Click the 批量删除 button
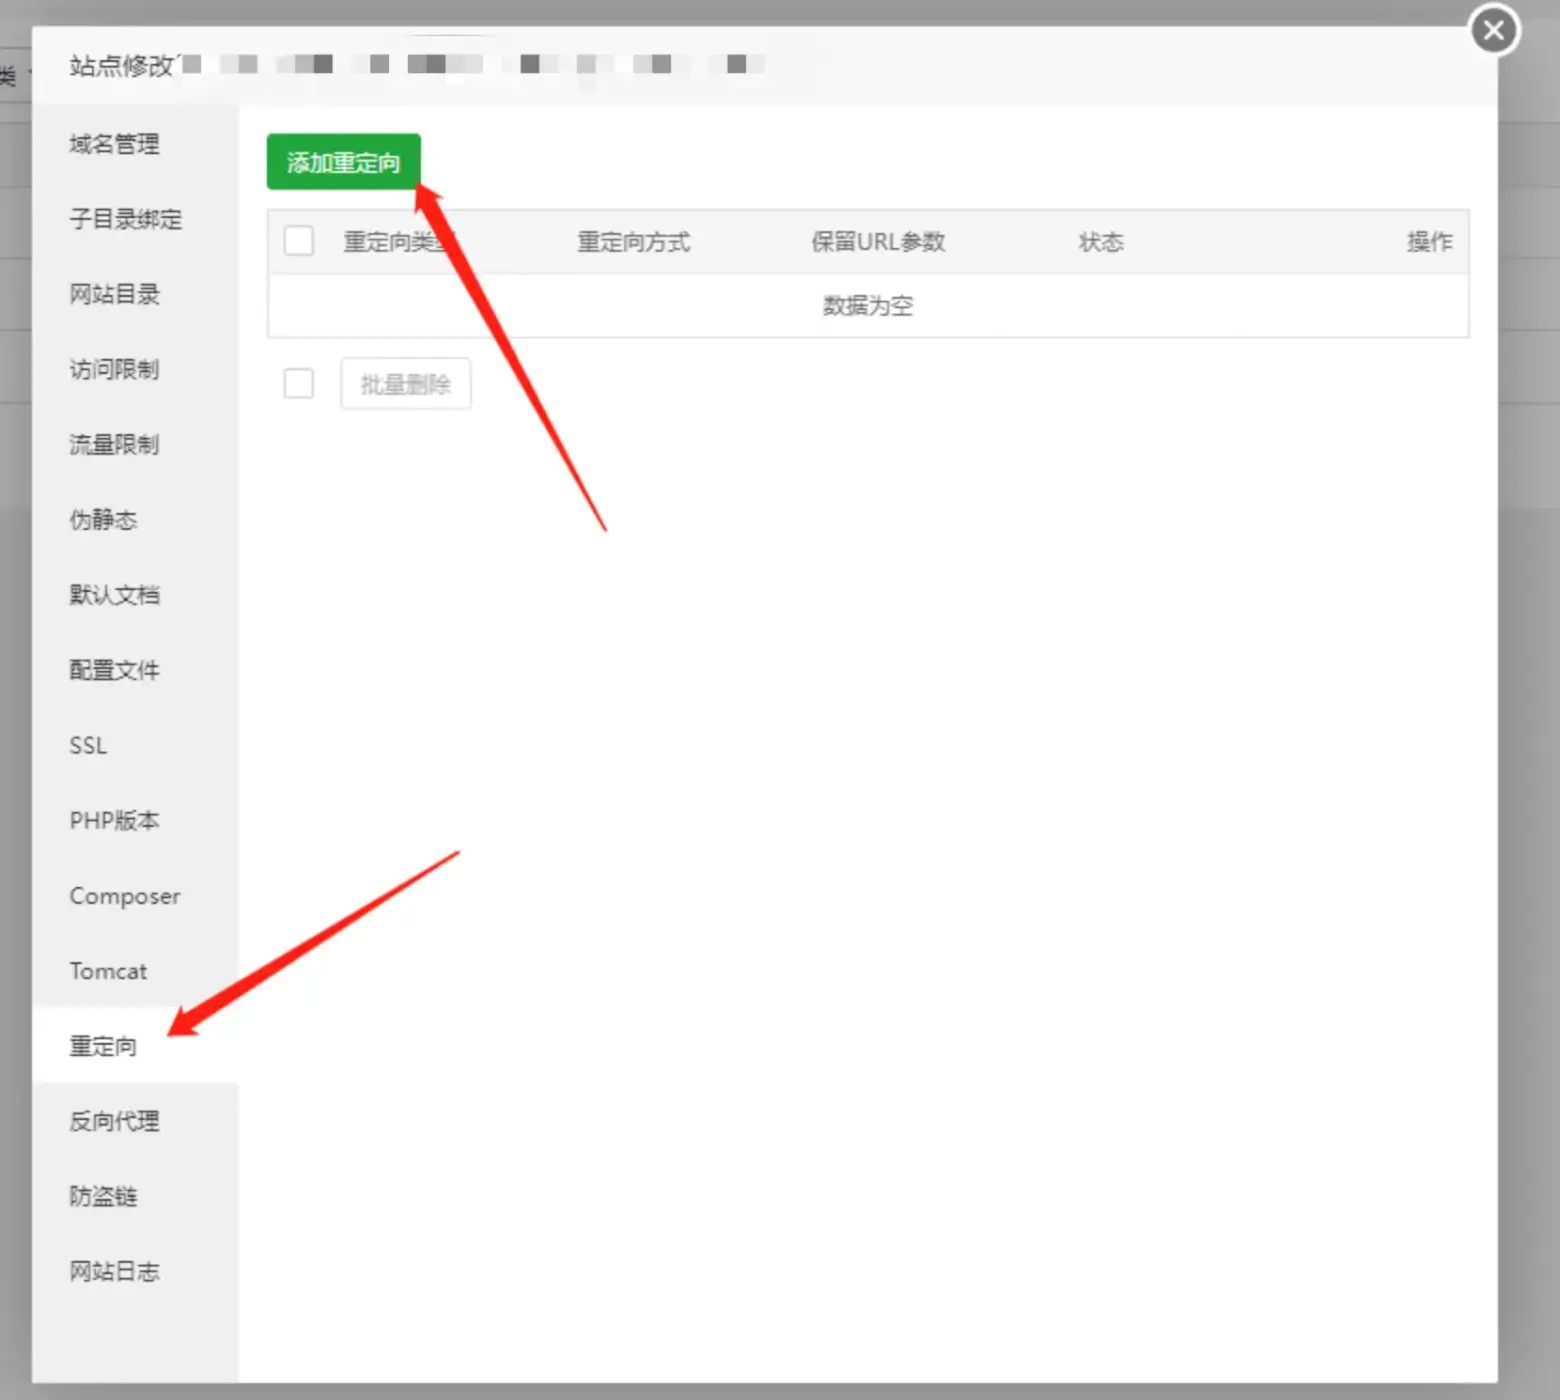1560x1400 pixels. [x=405, y=384]
